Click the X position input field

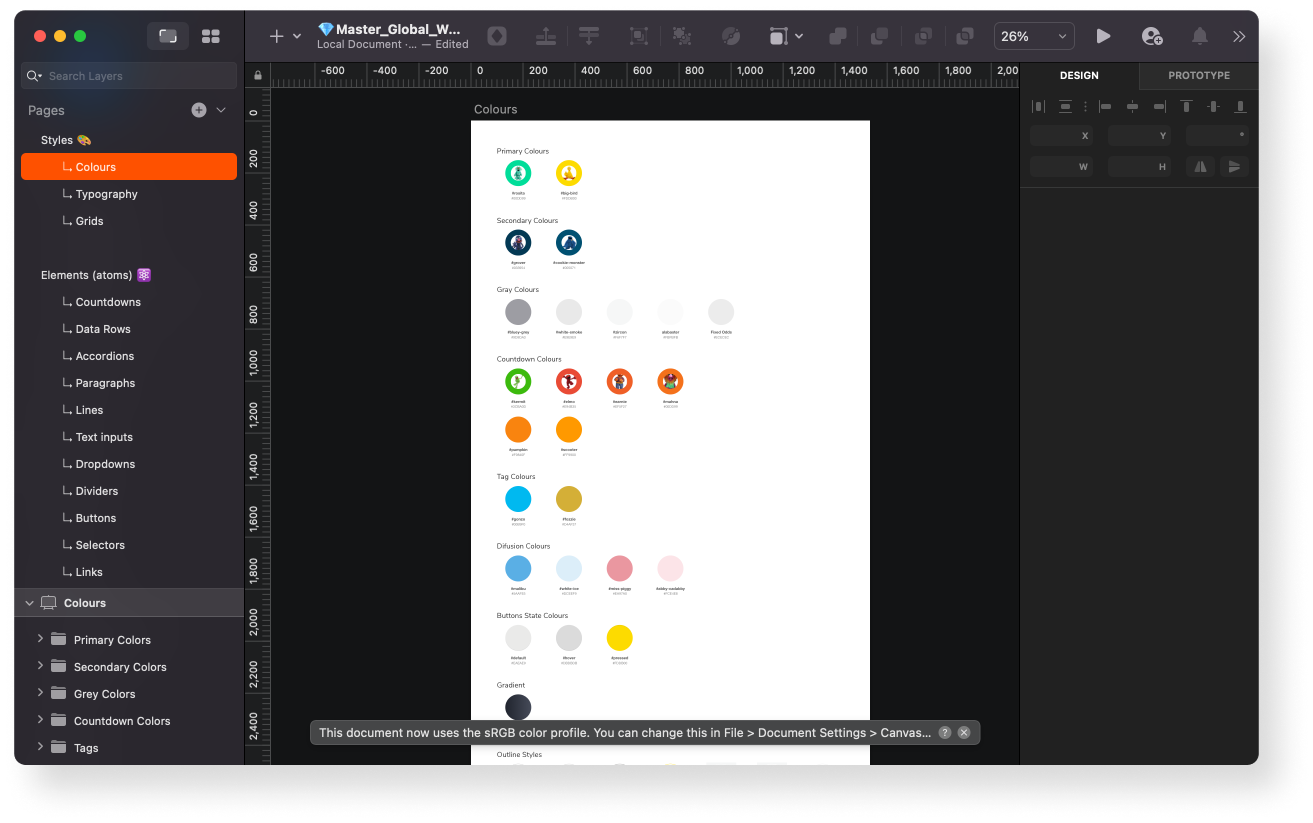1061,136
